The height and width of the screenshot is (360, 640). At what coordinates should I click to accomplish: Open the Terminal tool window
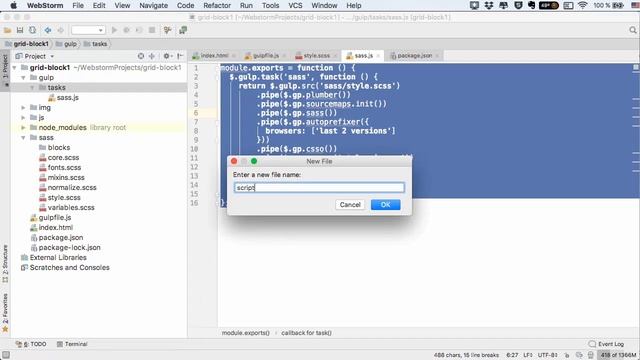72,344
